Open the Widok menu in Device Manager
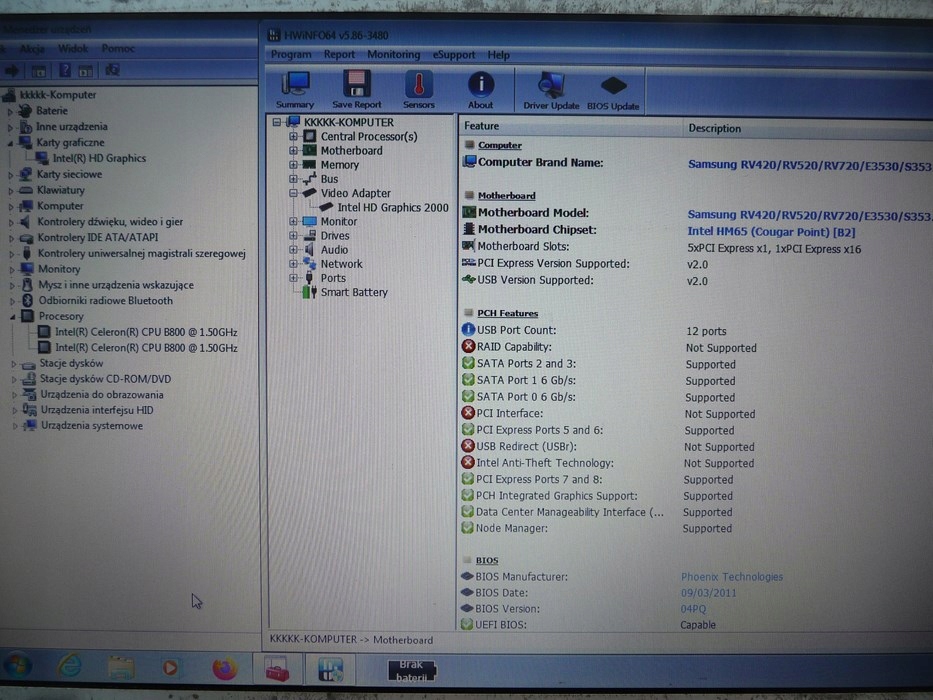The width and height of the screenshot is (933, 700). pyautogui.click(x=73, y=48)
